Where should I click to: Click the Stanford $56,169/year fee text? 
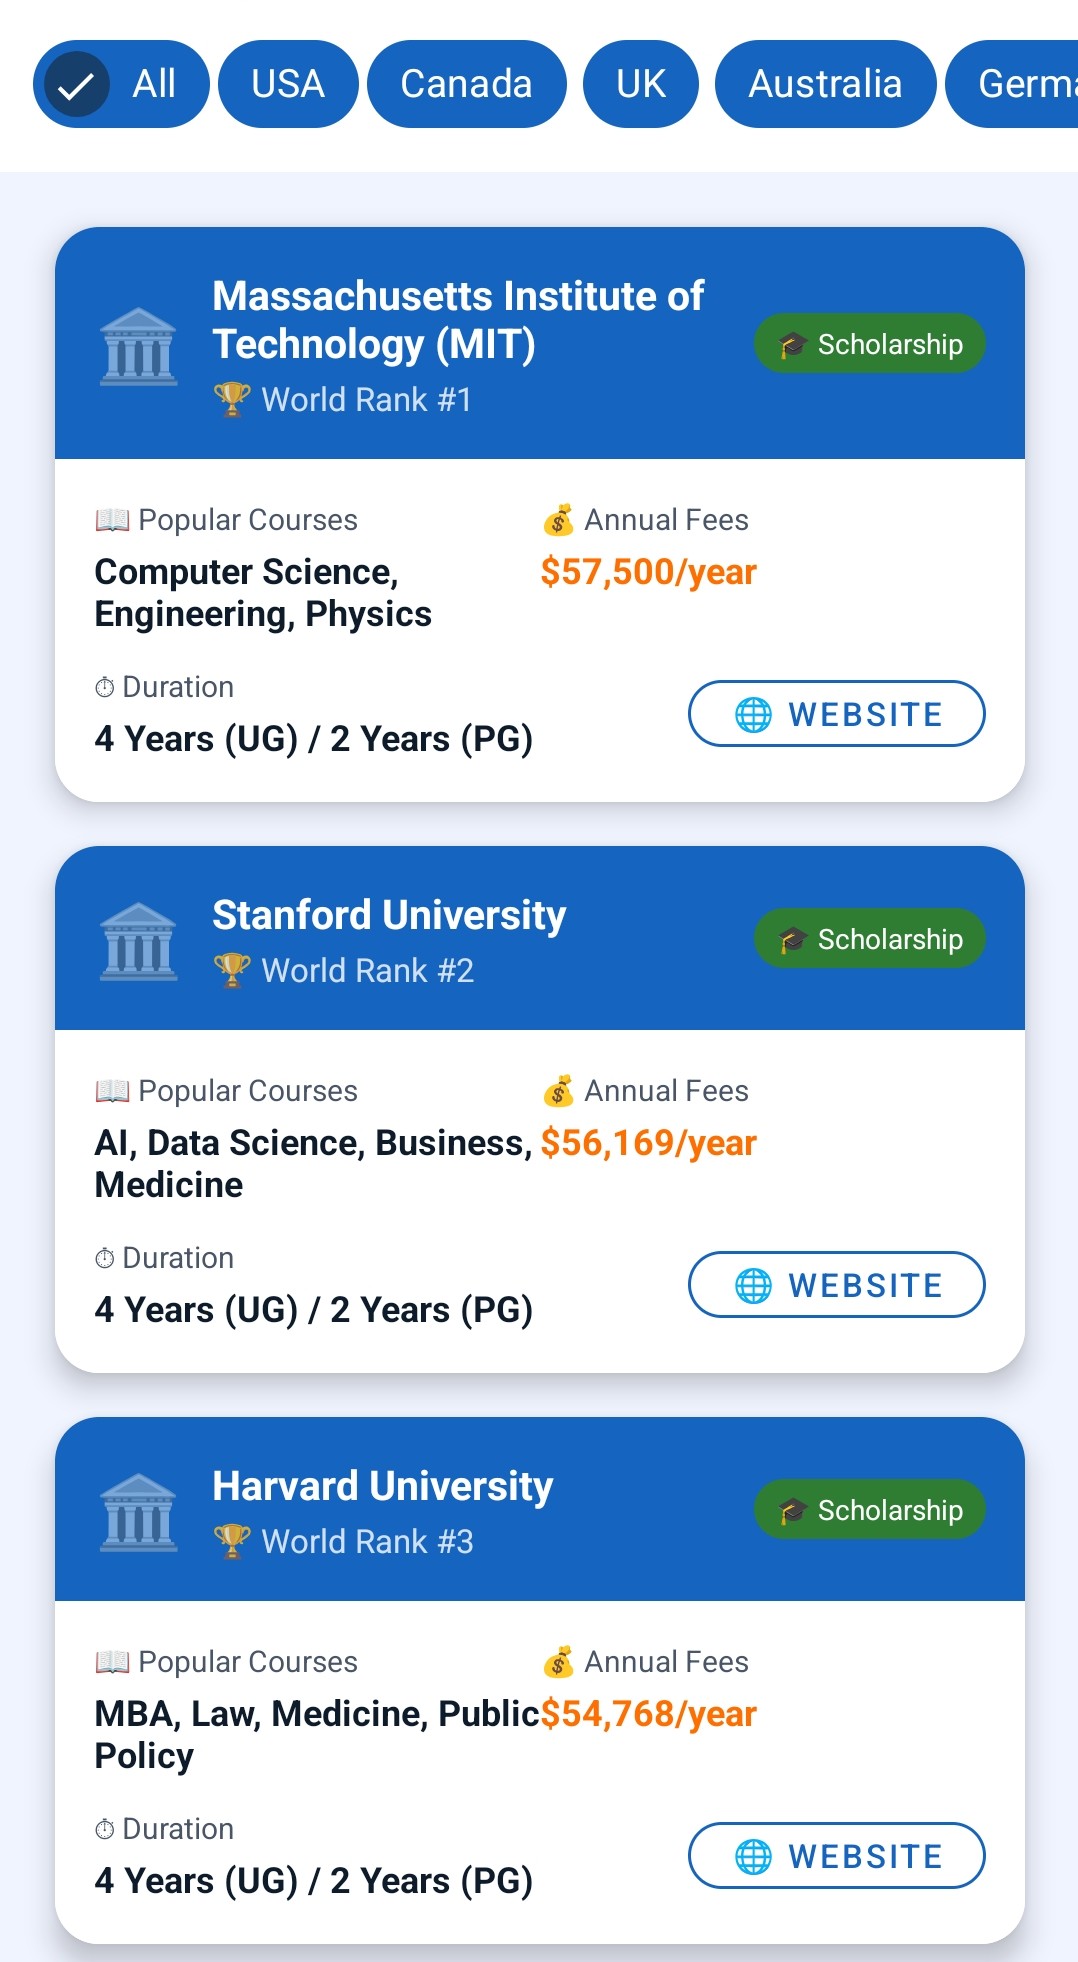point(648,1143)
